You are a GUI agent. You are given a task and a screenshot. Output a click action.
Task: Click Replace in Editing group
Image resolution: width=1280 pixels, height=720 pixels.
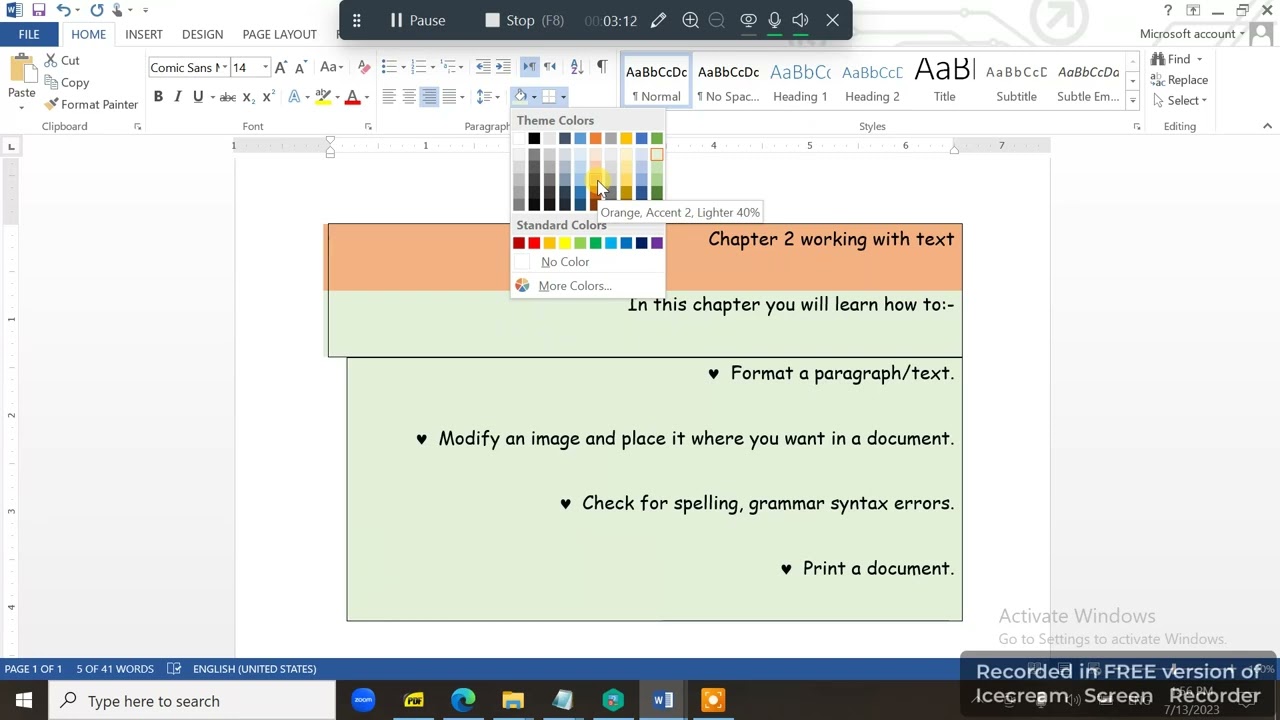[x=1179, y=80]
